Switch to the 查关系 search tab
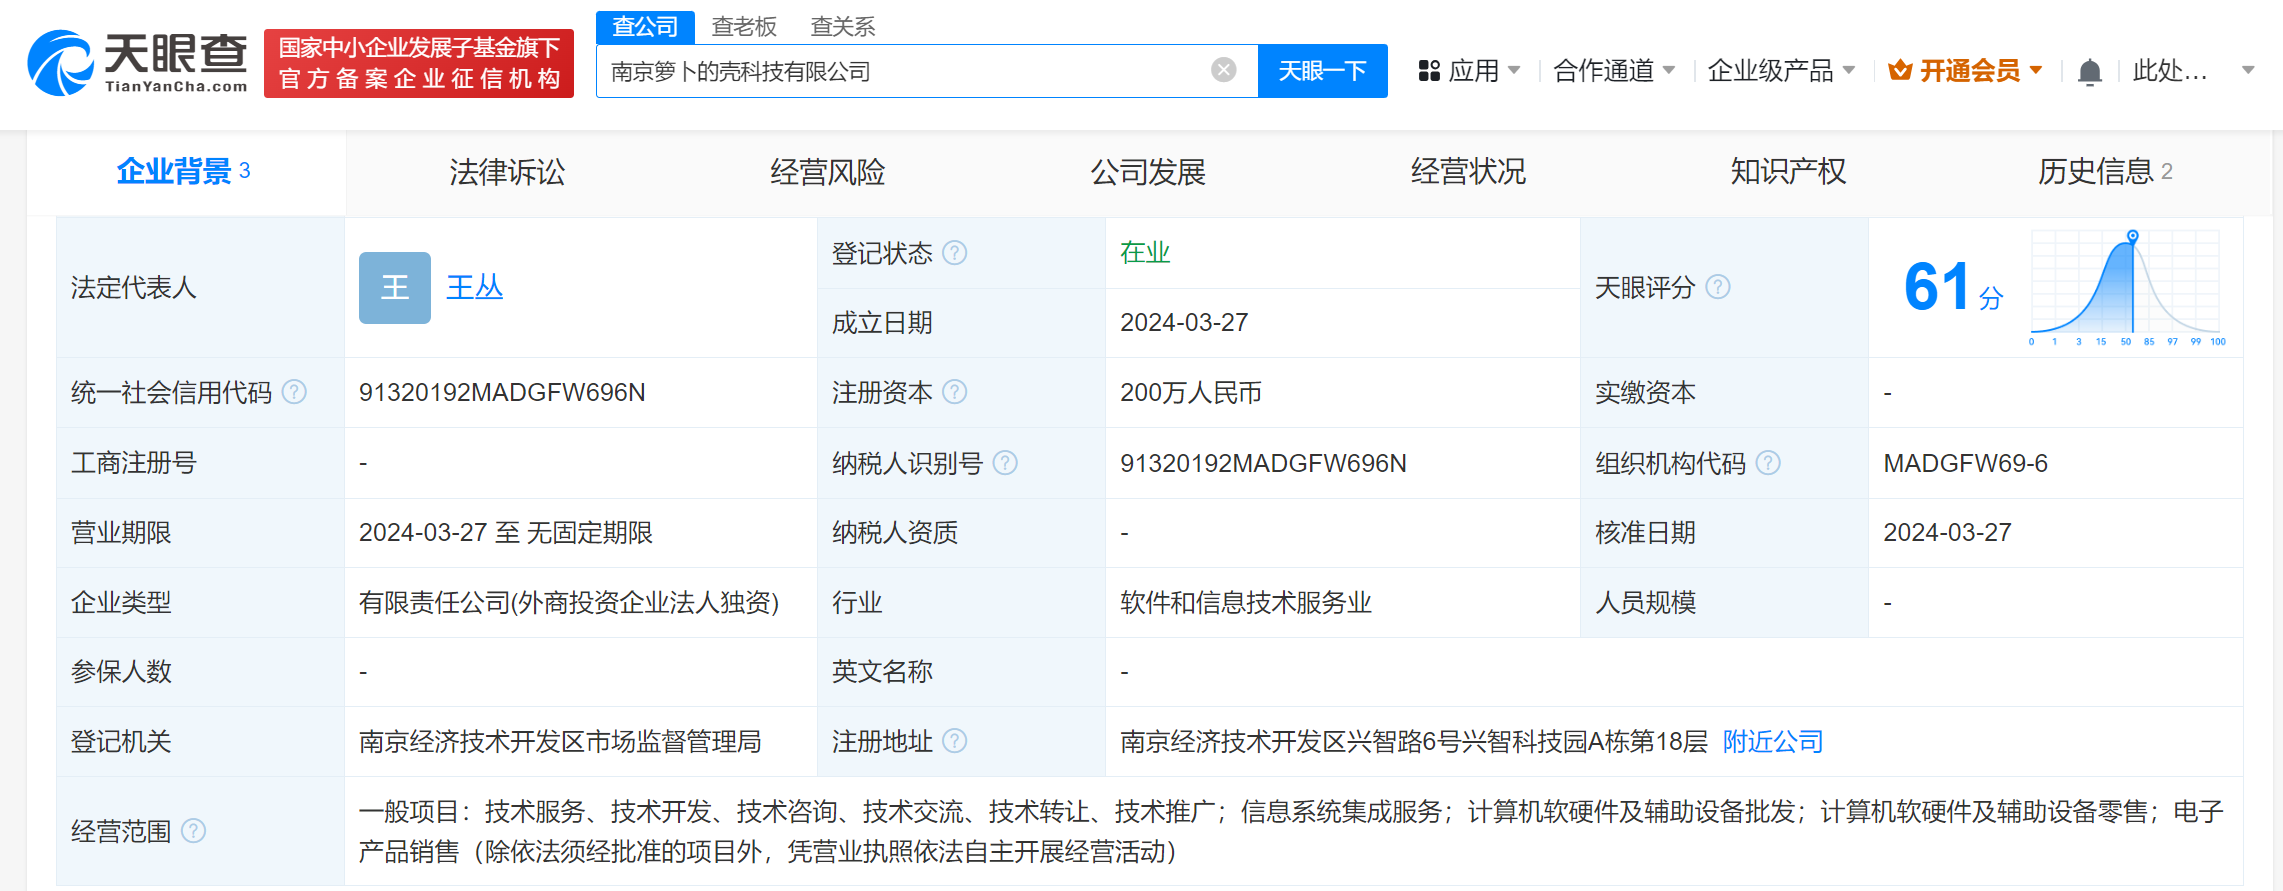Viewport: 2283px width, 891px height. pos(843,27)
